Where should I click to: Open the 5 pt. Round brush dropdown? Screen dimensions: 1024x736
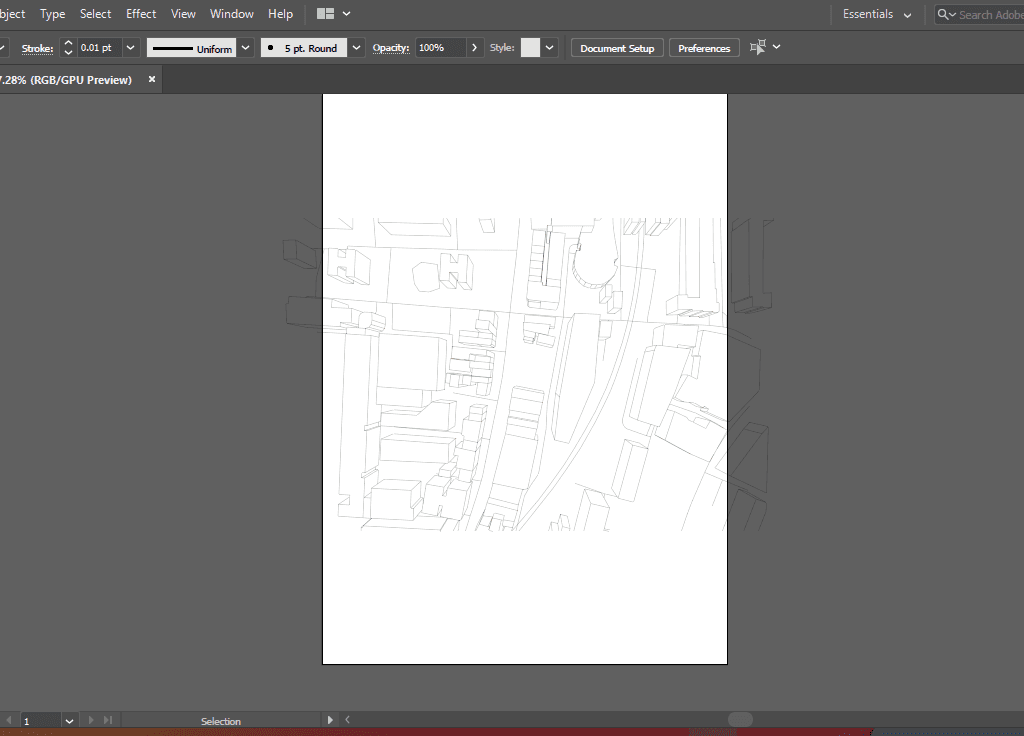[355, 48]
